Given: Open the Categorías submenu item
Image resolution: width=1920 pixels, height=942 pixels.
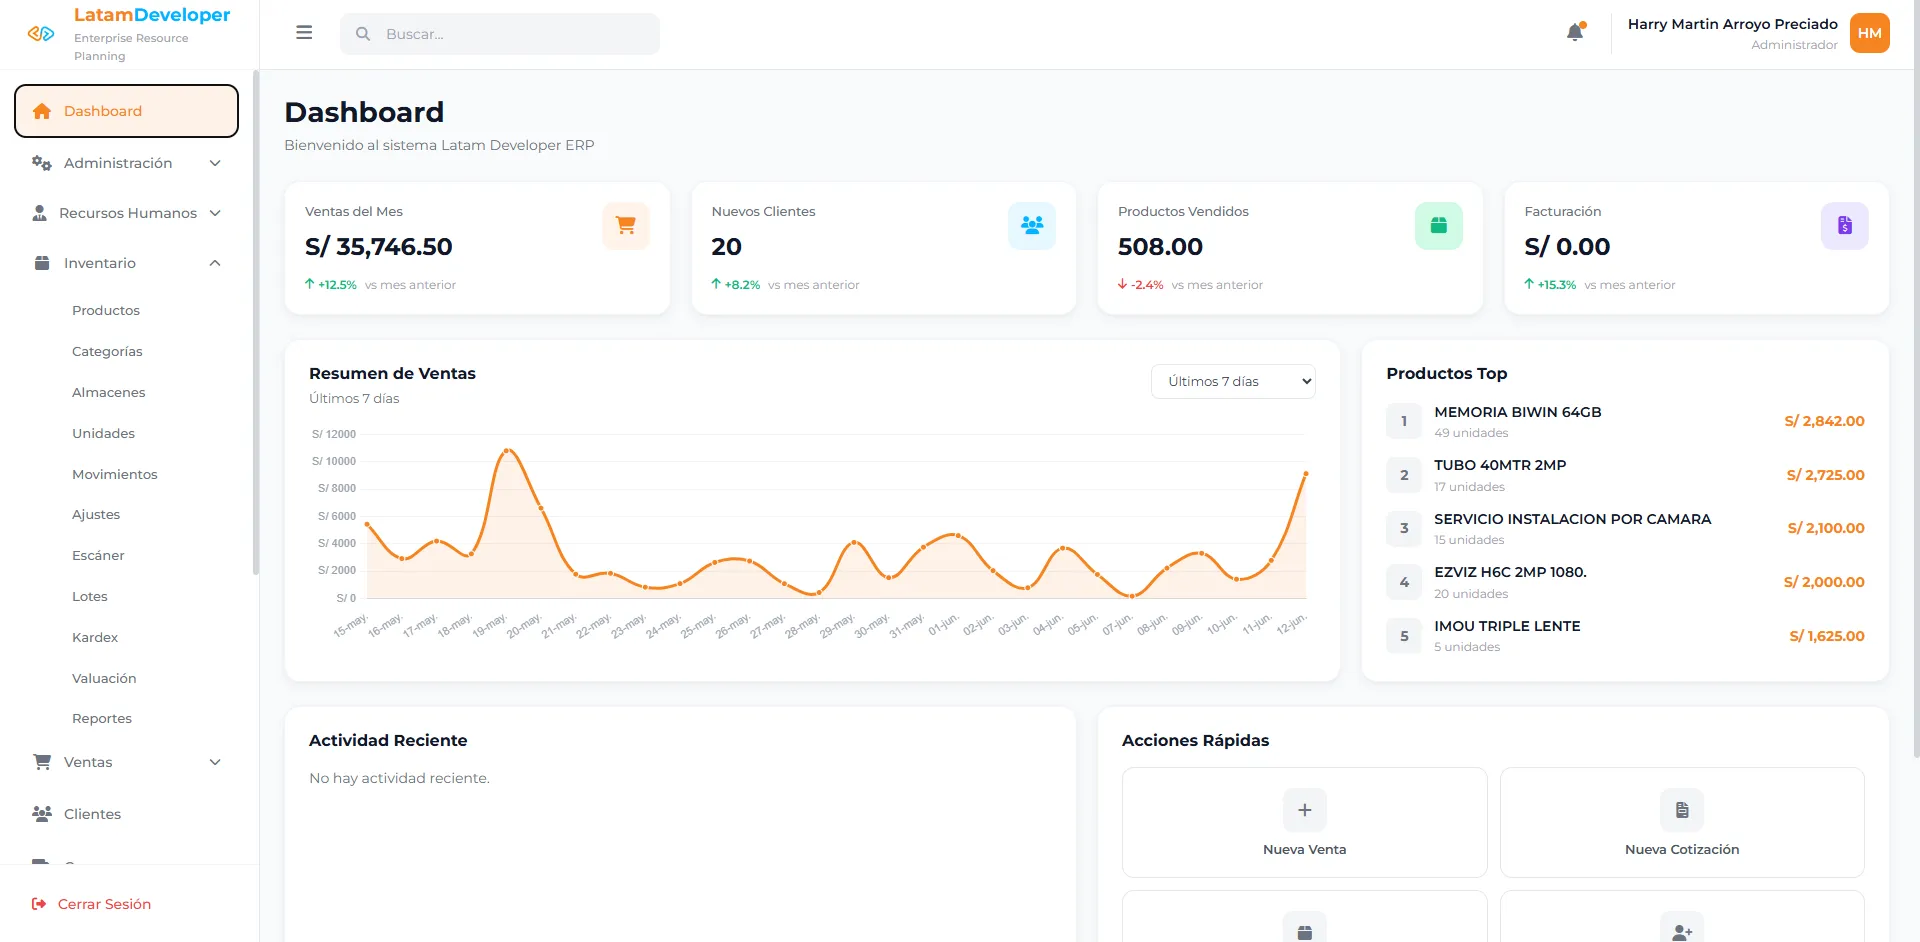Looking at the screenshot, I should [x=107, y=352].
